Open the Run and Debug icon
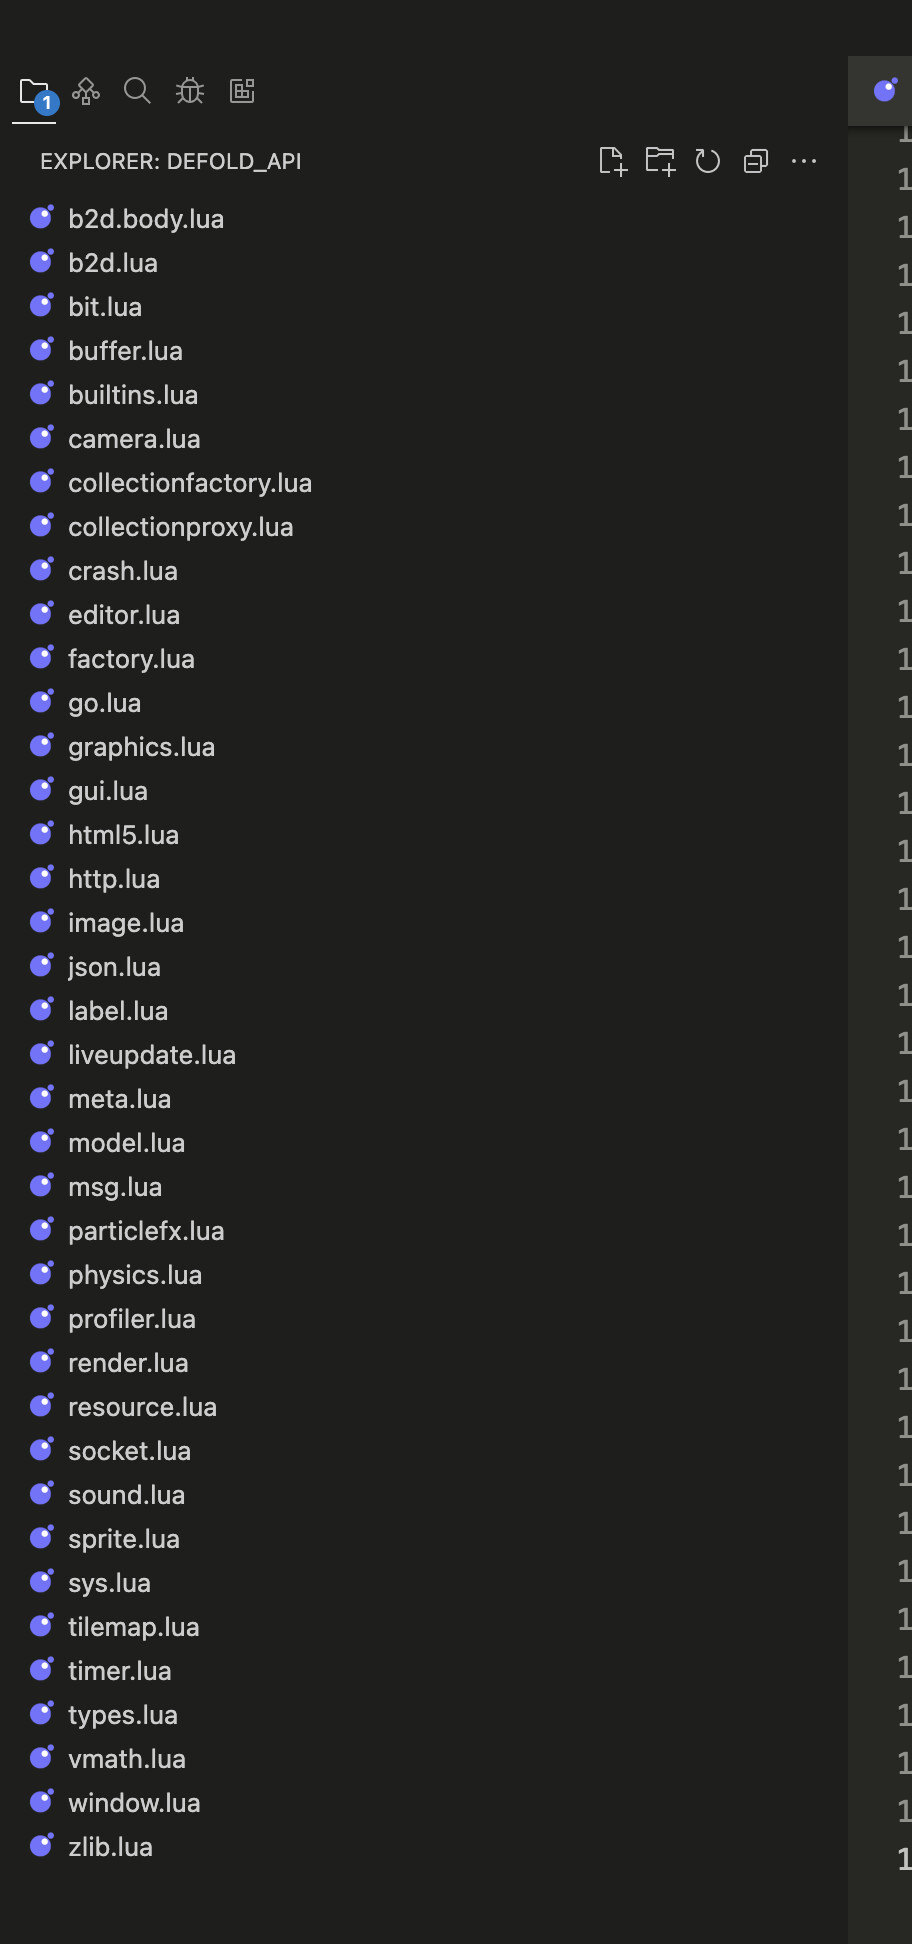 point(190,91)
